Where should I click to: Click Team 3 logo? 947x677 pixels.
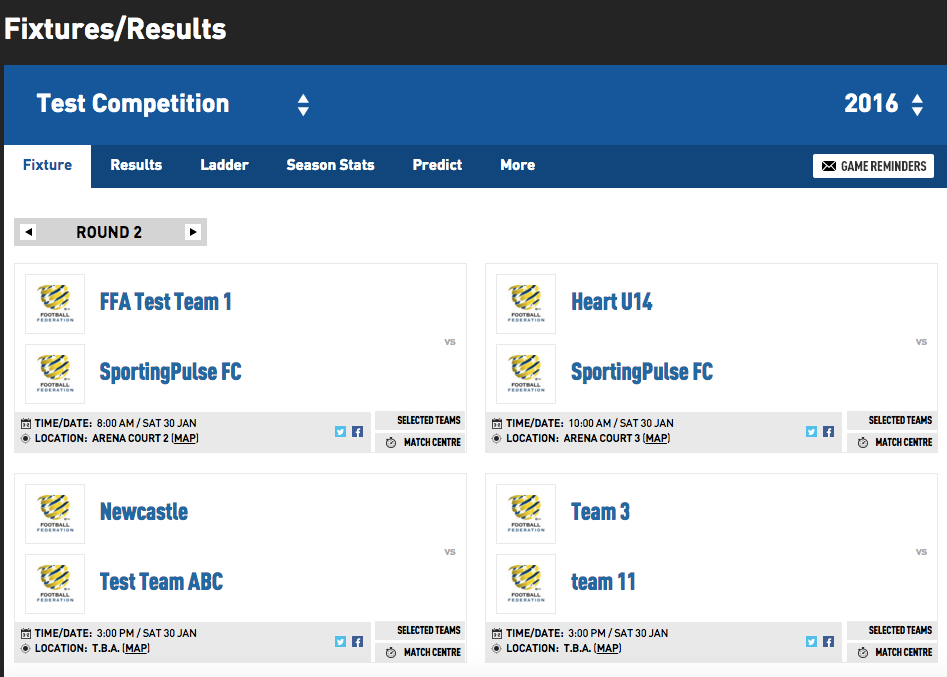pos(526,514)
